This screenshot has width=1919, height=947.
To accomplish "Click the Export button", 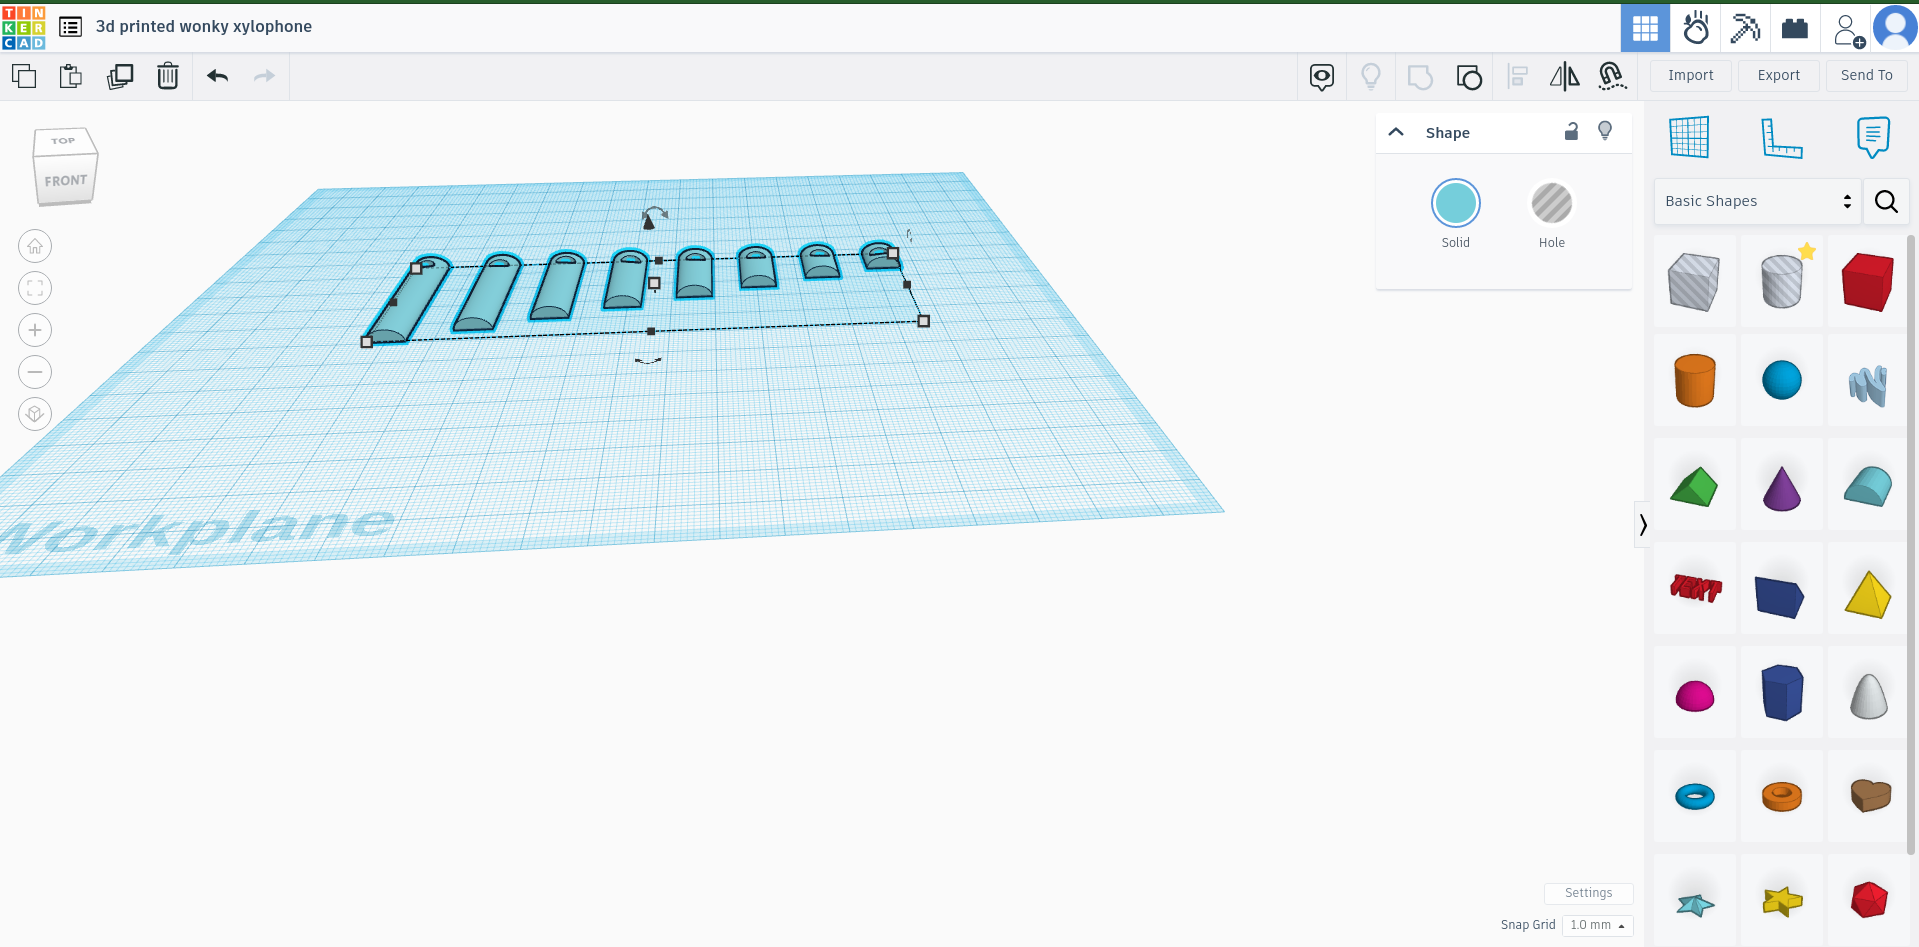I will tap(1777, 75).
